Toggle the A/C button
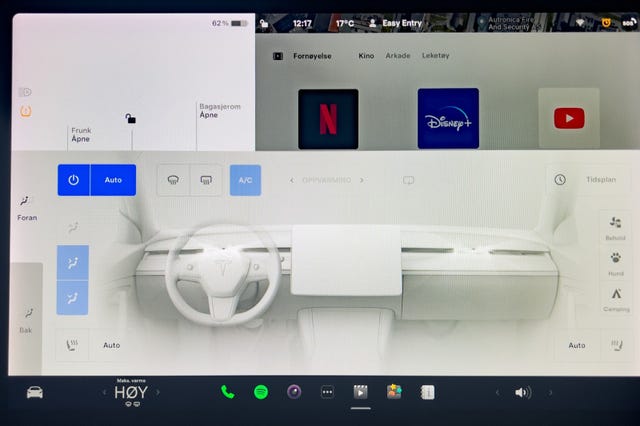This screenshot has width=640, height=426. point(245,180)
